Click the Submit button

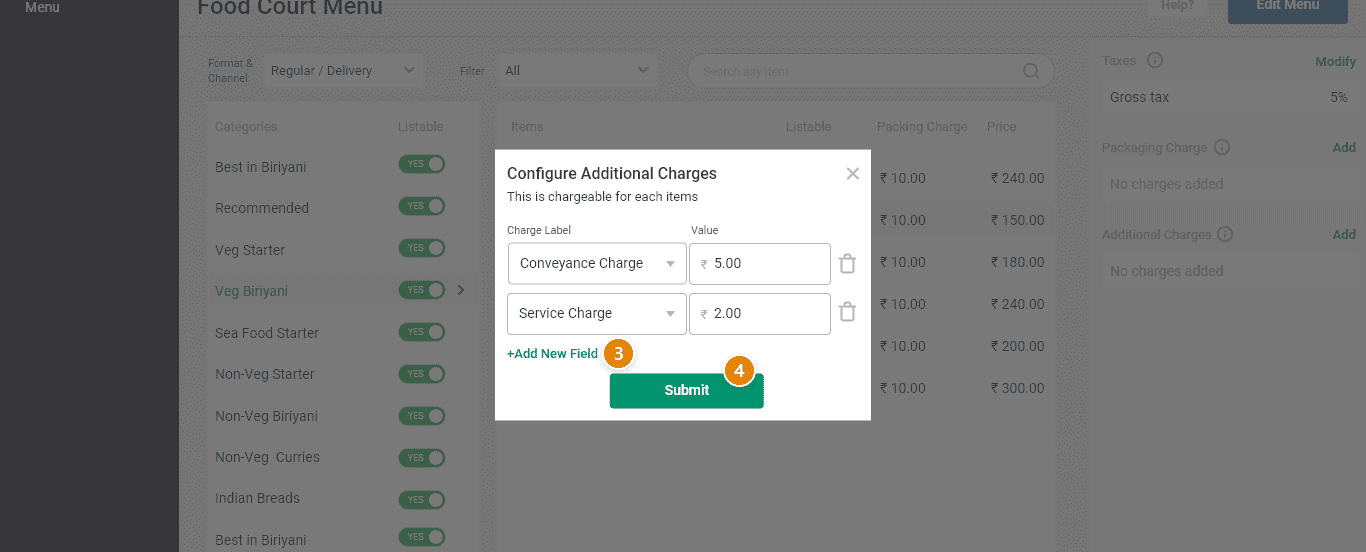click(686, 391)
